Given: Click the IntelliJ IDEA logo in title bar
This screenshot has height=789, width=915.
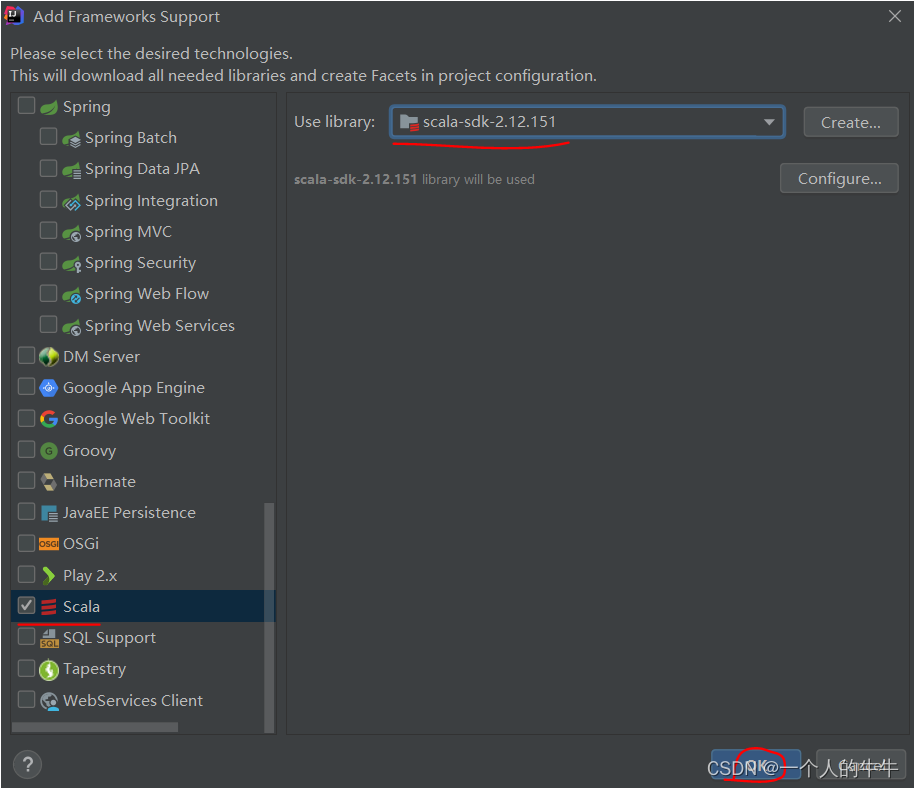Looking at the screenshot, I should 13,16.
